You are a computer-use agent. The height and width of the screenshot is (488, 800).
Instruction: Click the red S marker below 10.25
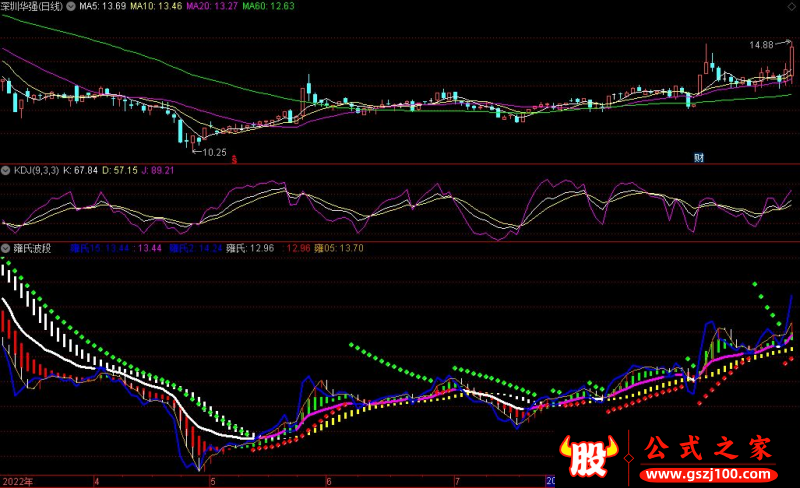[x=233, y=158]
